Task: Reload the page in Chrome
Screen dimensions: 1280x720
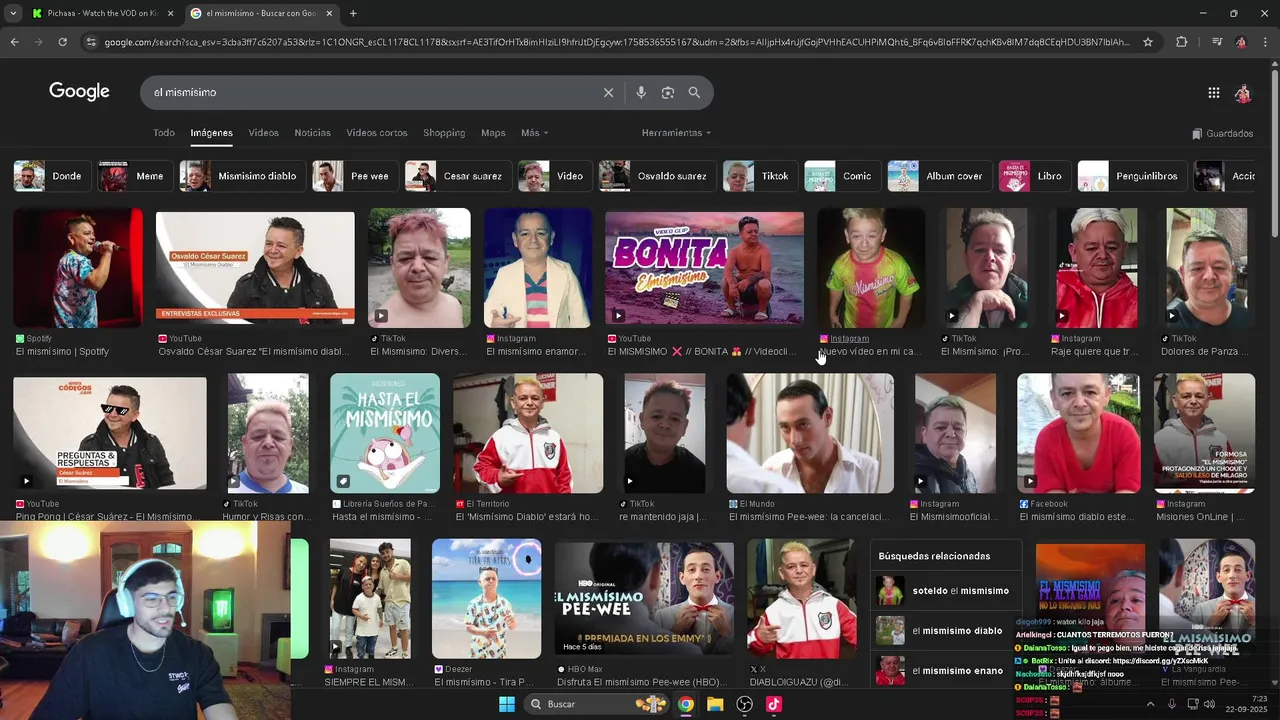Action: (x=62, y=42)
